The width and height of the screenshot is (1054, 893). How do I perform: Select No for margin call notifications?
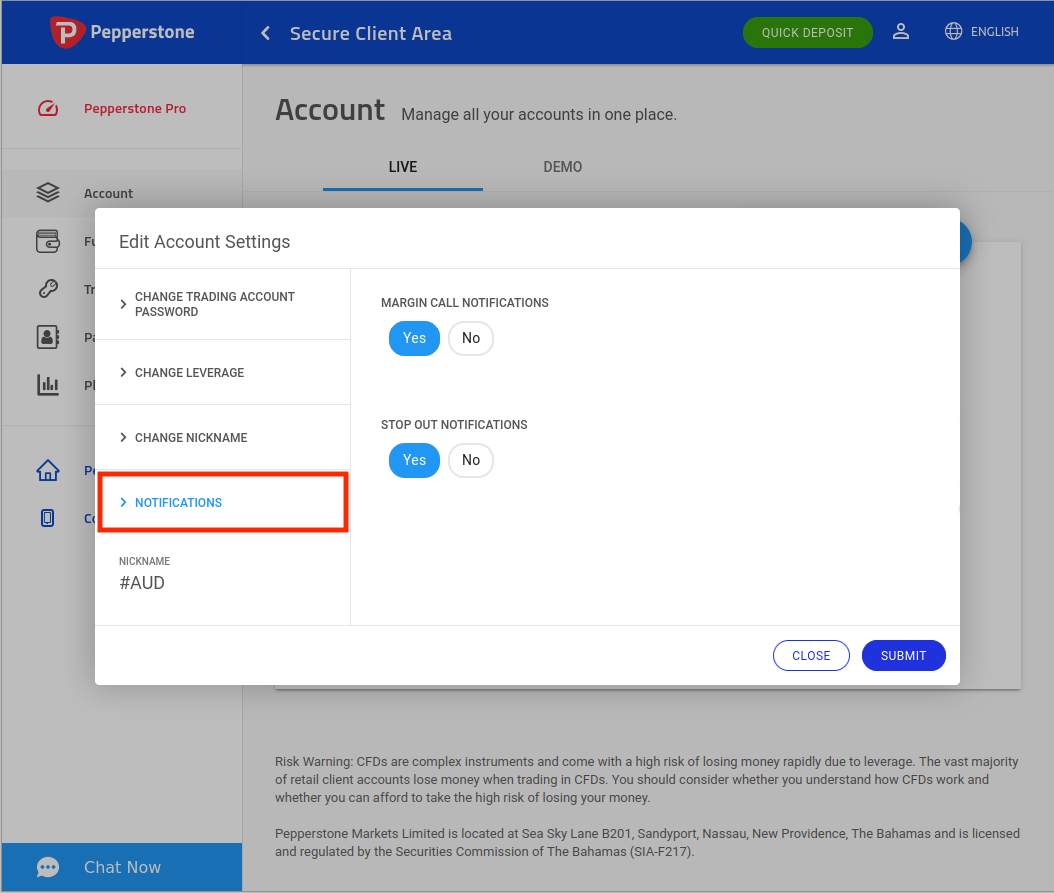pos(471,338)
